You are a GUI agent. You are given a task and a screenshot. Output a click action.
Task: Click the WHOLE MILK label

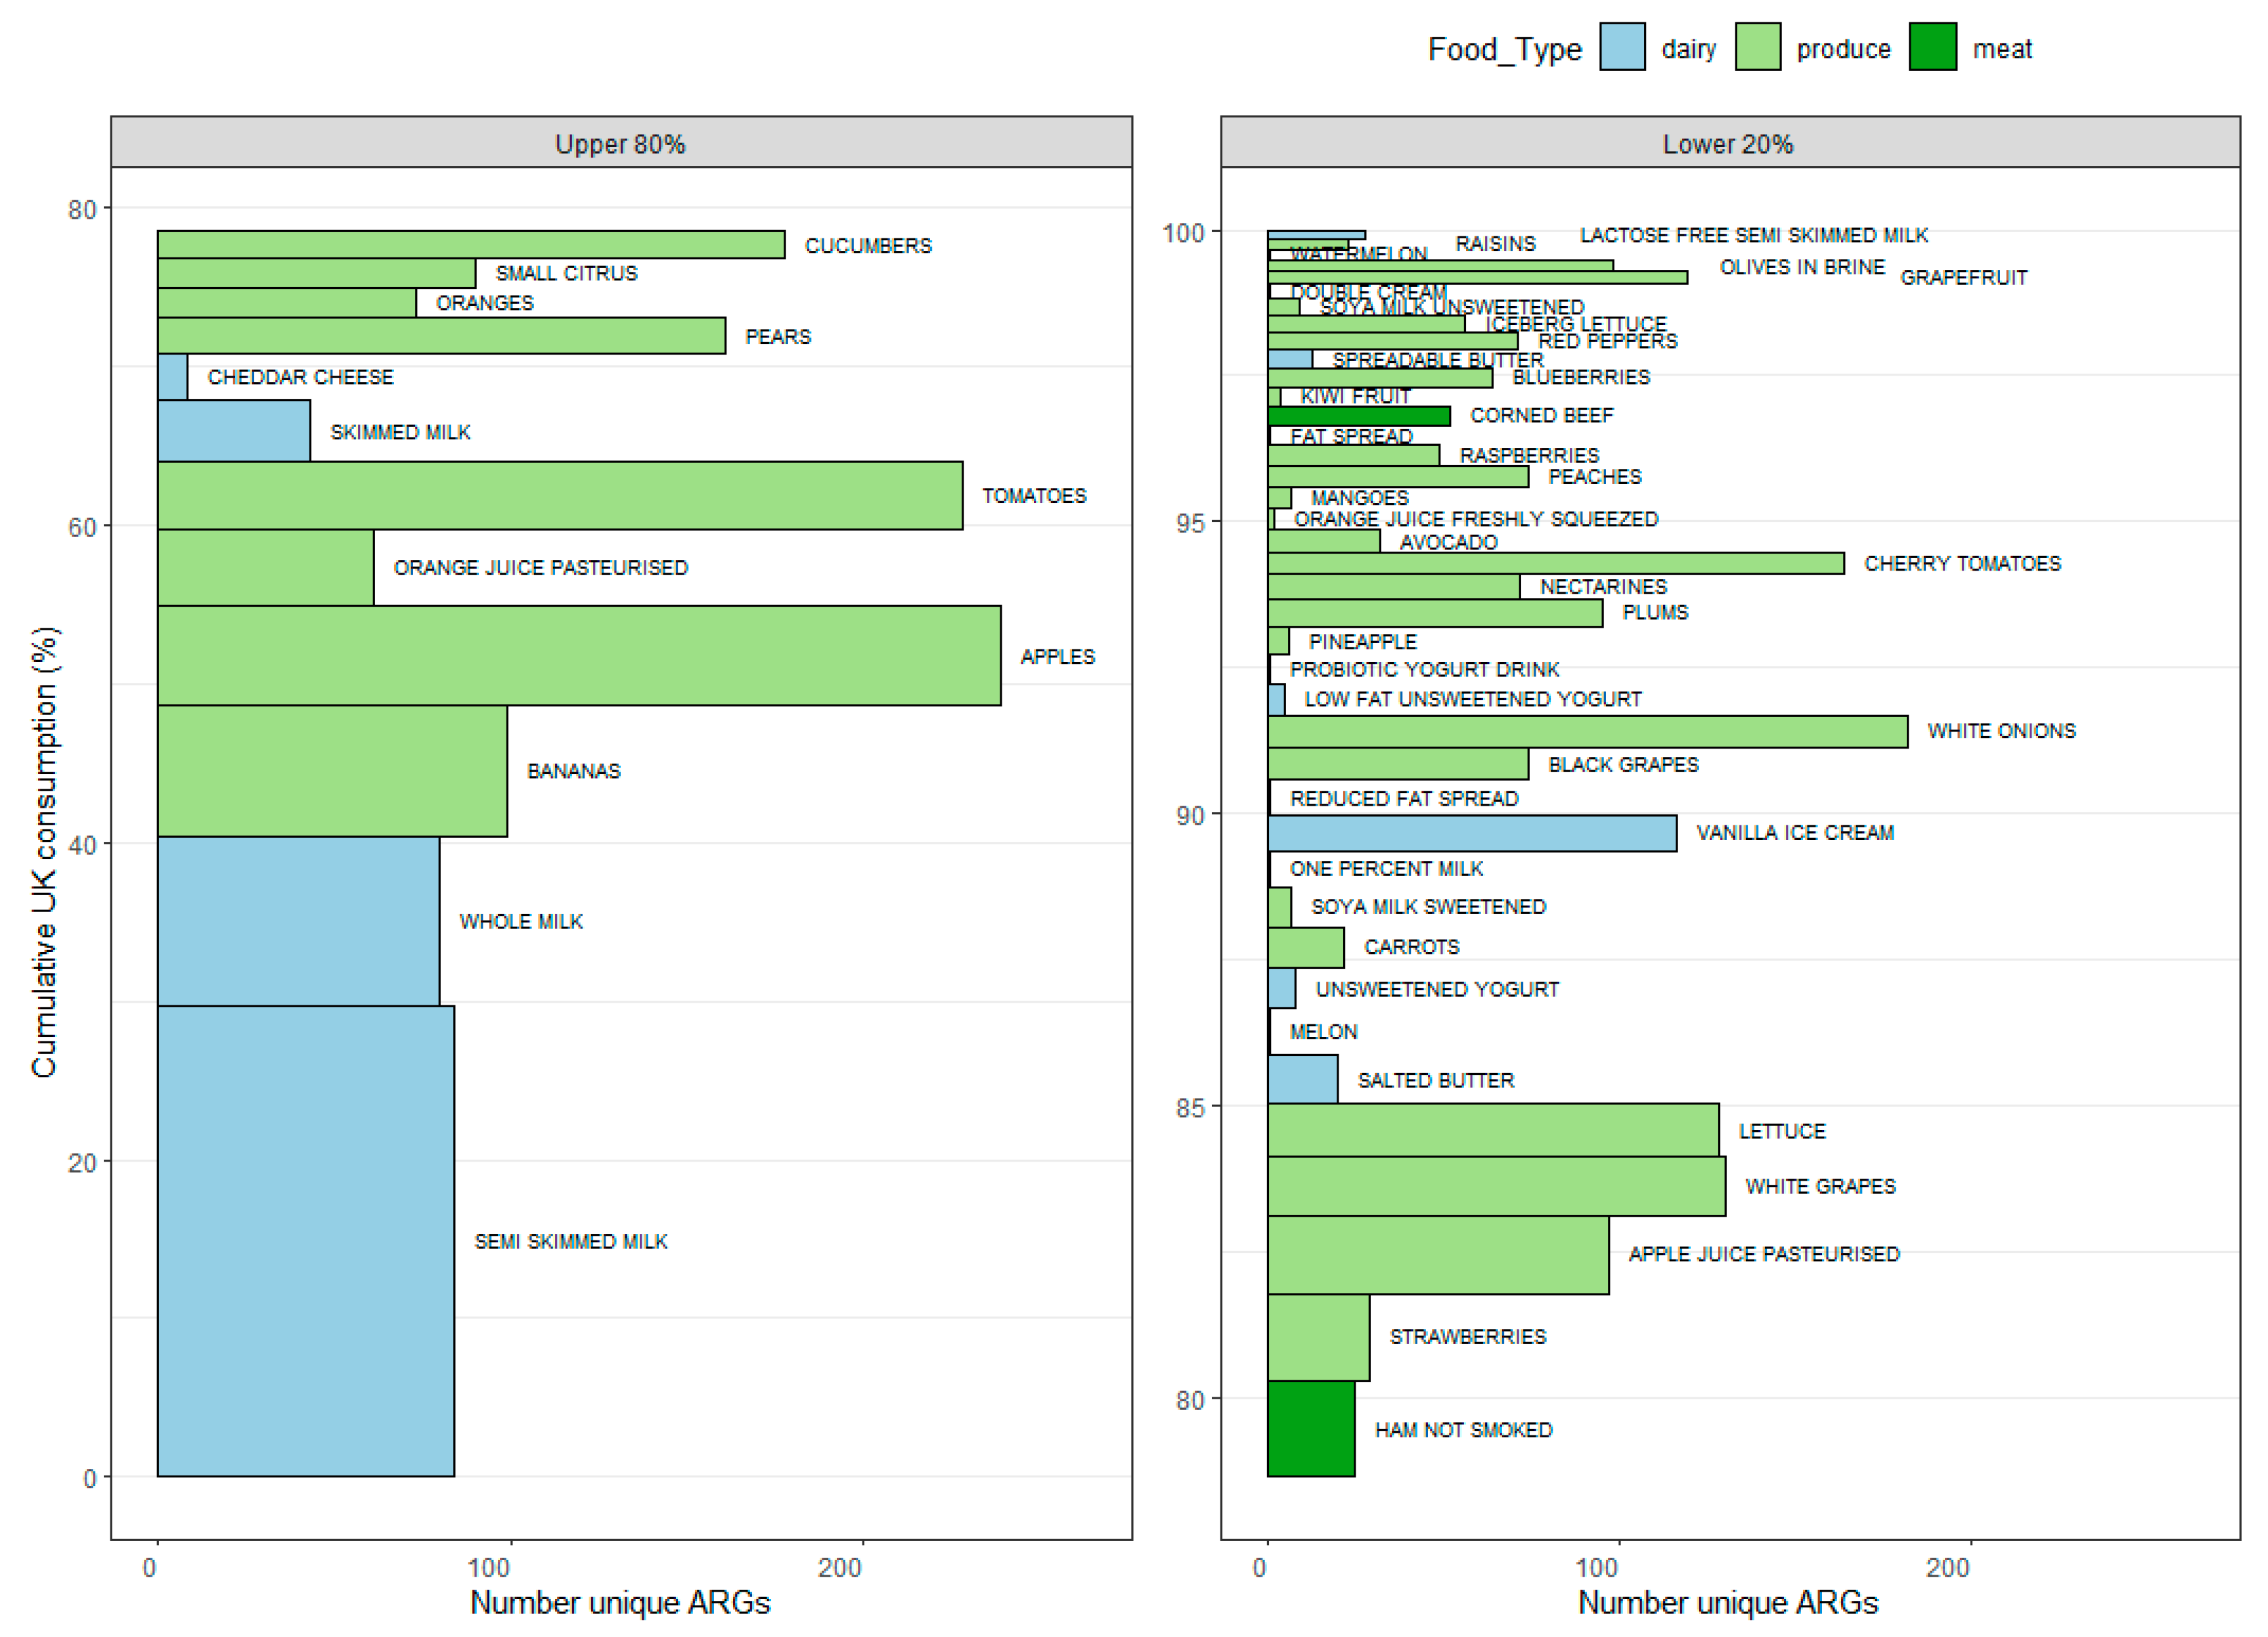(x=521, y=922)
